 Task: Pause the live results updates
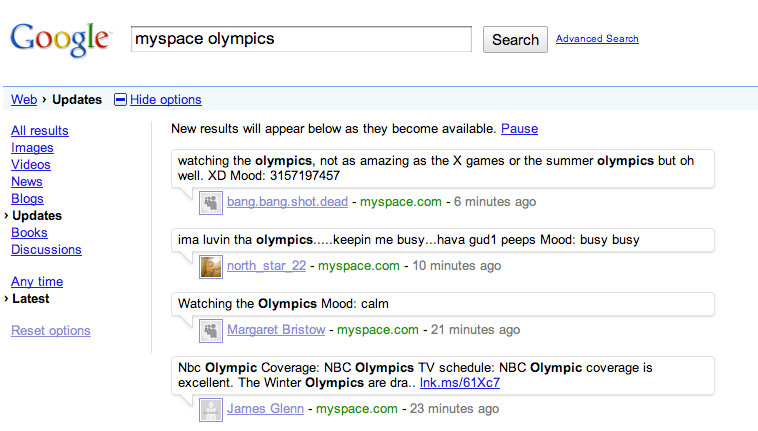519,129
